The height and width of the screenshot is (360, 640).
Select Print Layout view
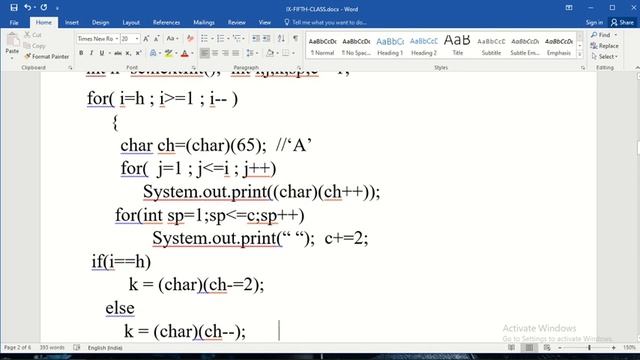(529, 348)
